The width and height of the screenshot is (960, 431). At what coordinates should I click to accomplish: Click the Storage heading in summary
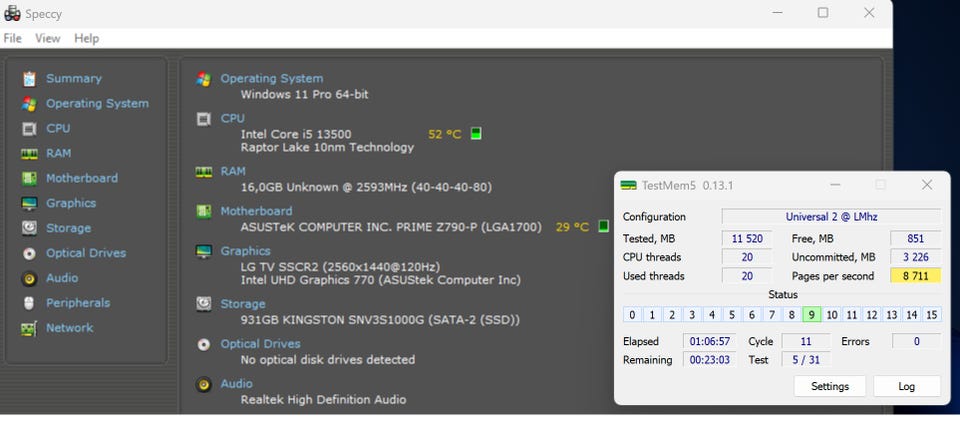[x=243, y=304]
